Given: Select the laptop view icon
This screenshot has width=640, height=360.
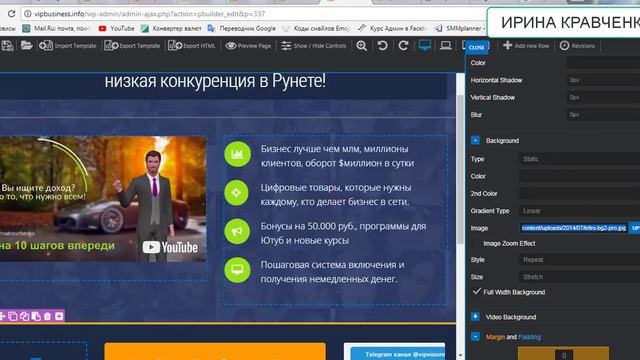Looking at the screenshot, I should (x=446, y=45).
